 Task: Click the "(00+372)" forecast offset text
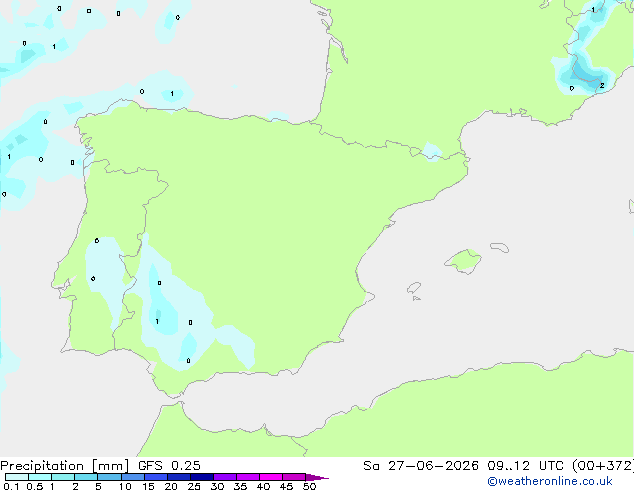[603, 466]
